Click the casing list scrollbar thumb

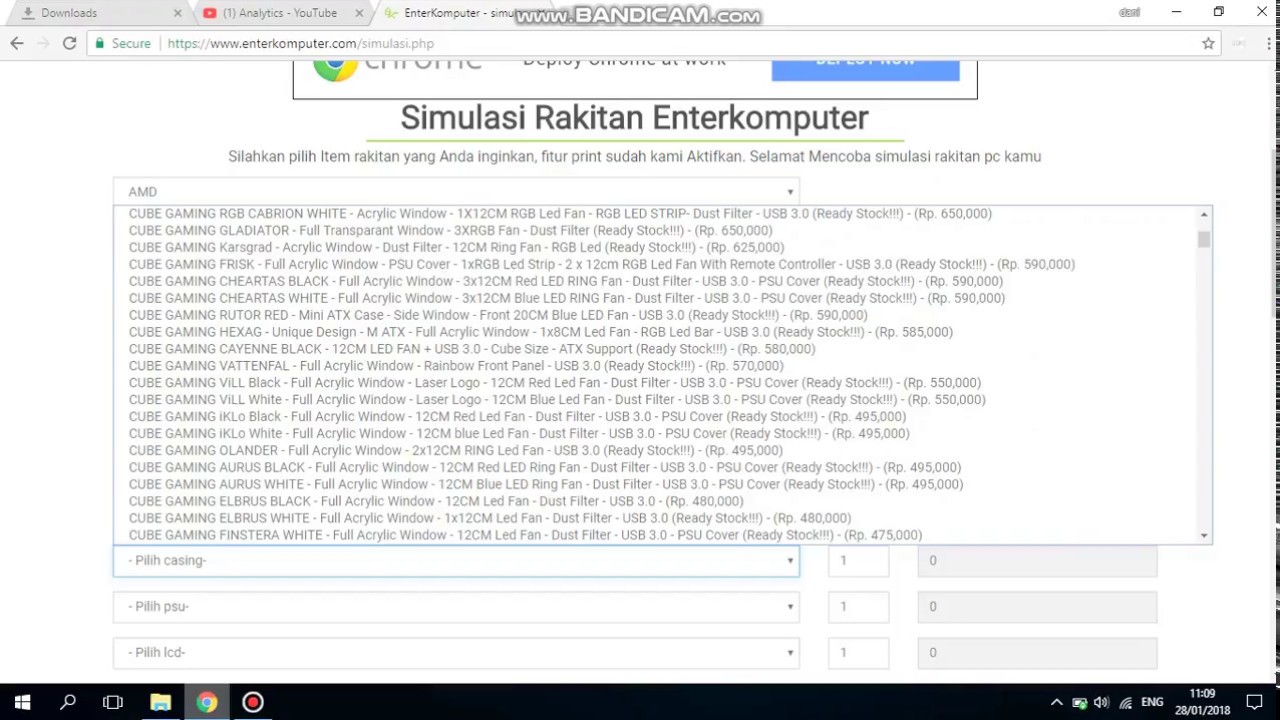(x=1204, y=239)
